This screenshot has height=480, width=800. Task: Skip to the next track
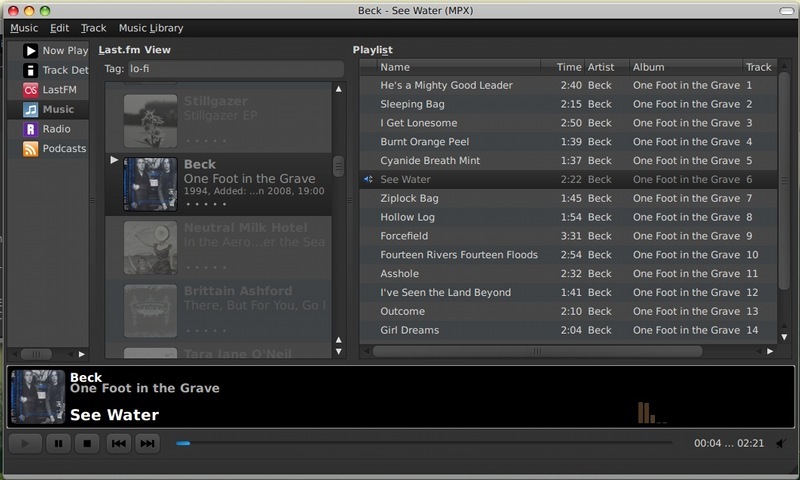tap(147, 443)
